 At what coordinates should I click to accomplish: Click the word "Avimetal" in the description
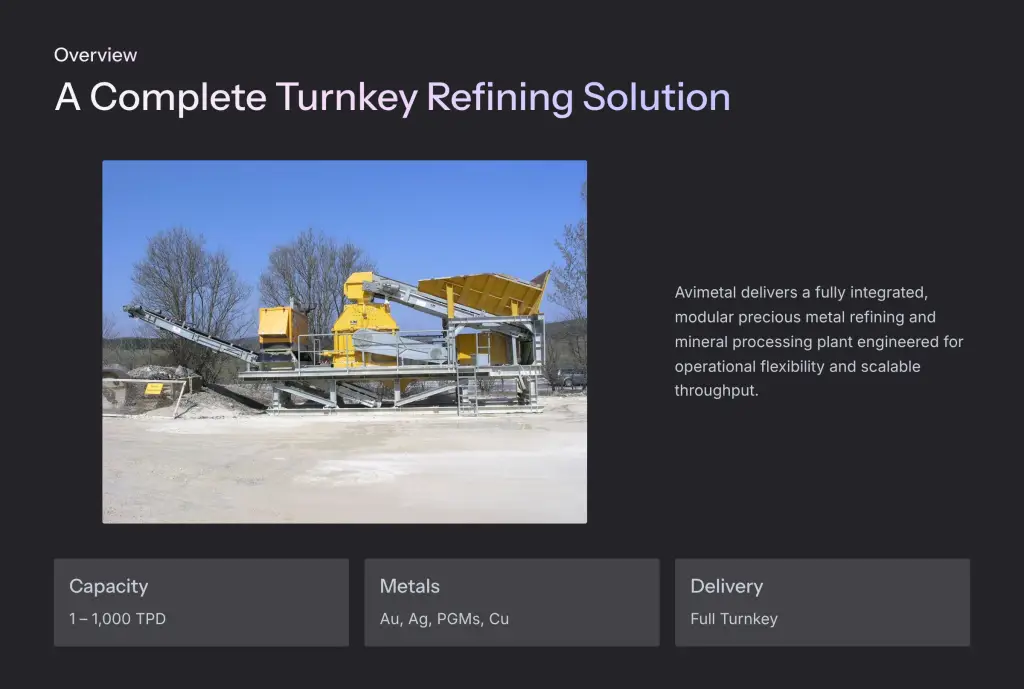point(705,293)
